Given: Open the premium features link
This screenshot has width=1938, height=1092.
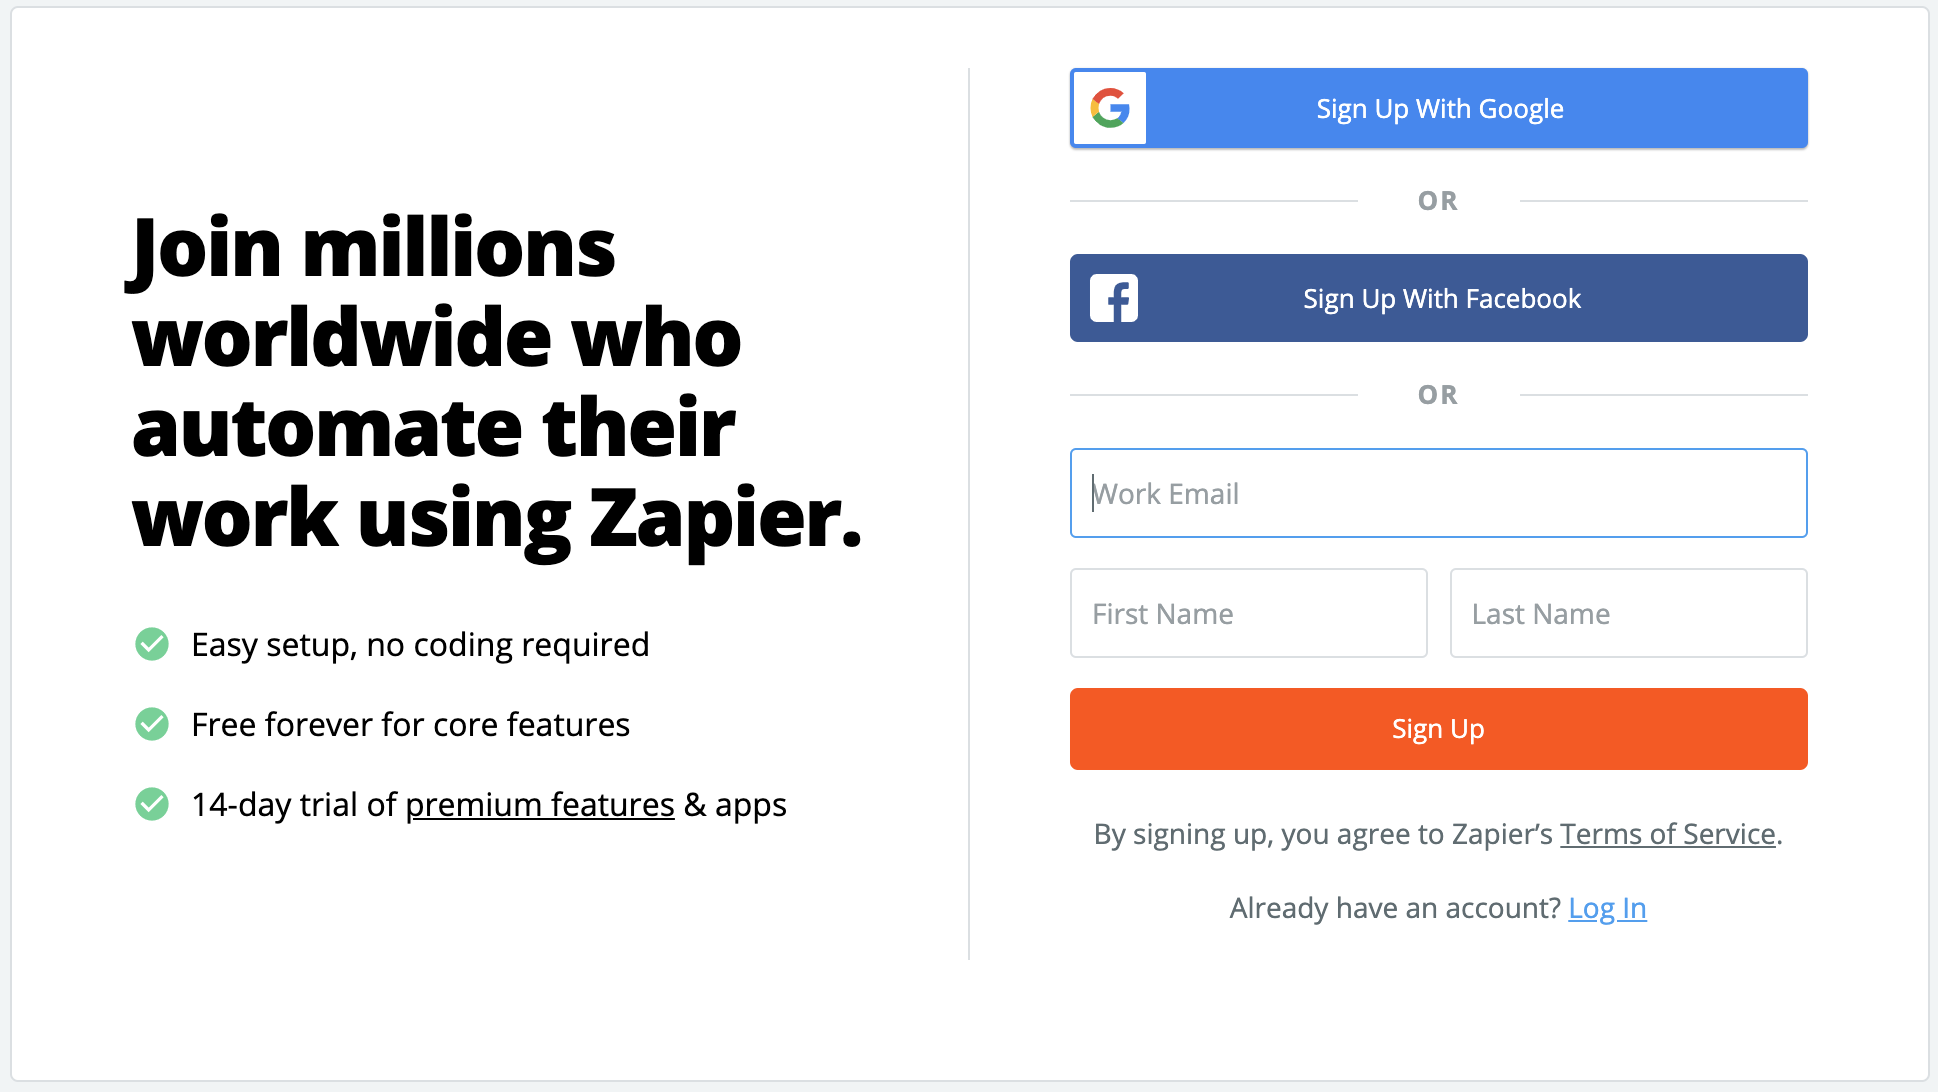Looking at the screenshot, I should [x=540, y=805].
